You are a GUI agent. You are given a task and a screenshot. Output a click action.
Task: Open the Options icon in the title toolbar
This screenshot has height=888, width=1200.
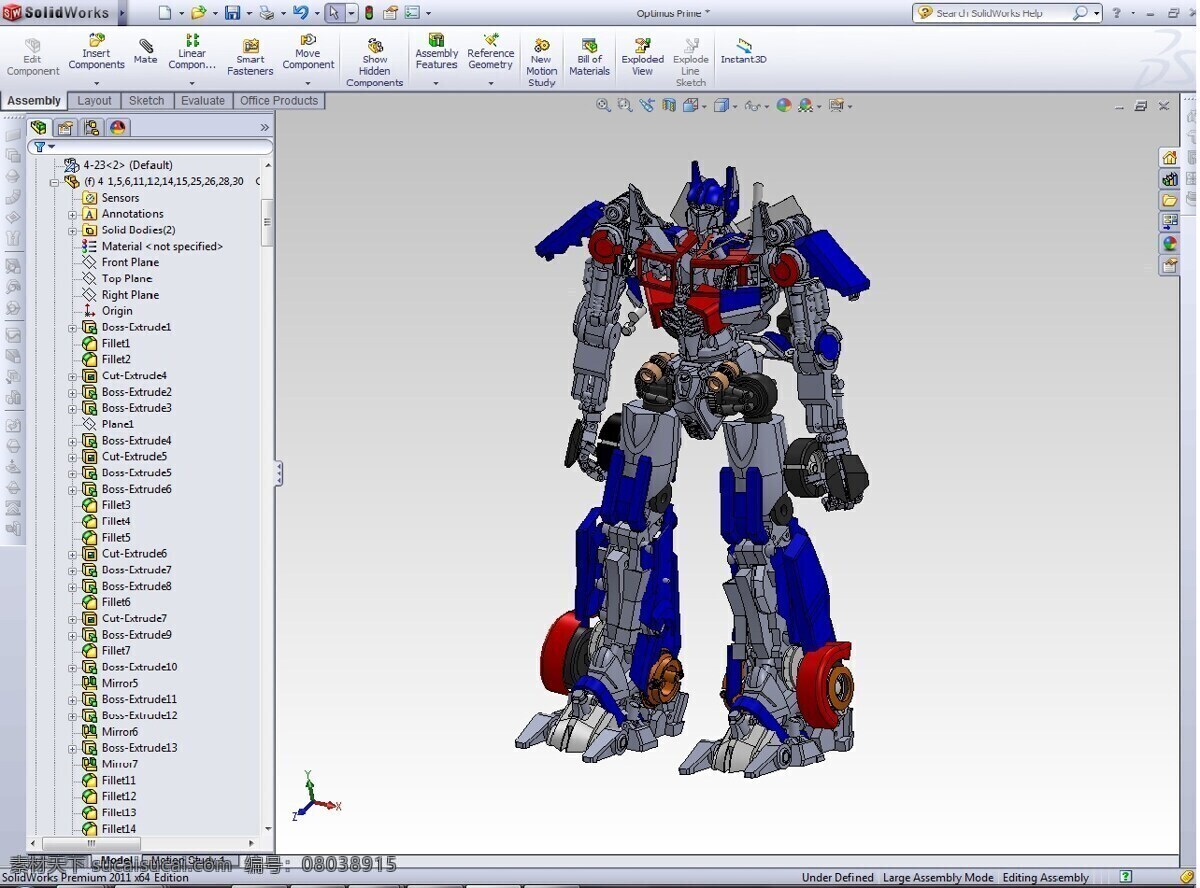click(411, 13)
